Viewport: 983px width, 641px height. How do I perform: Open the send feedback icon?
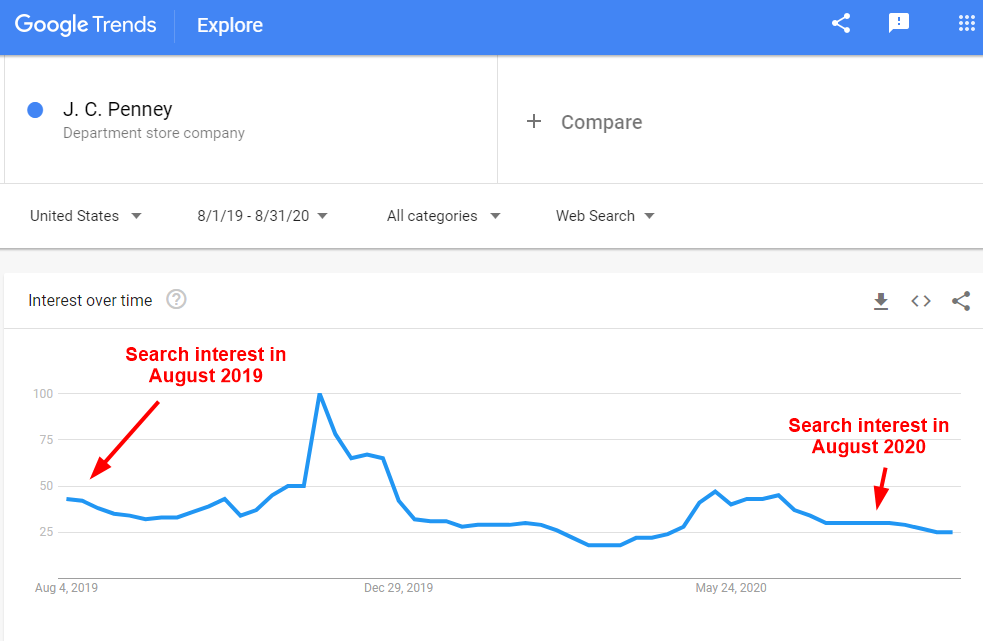click(x=899, y=24)
